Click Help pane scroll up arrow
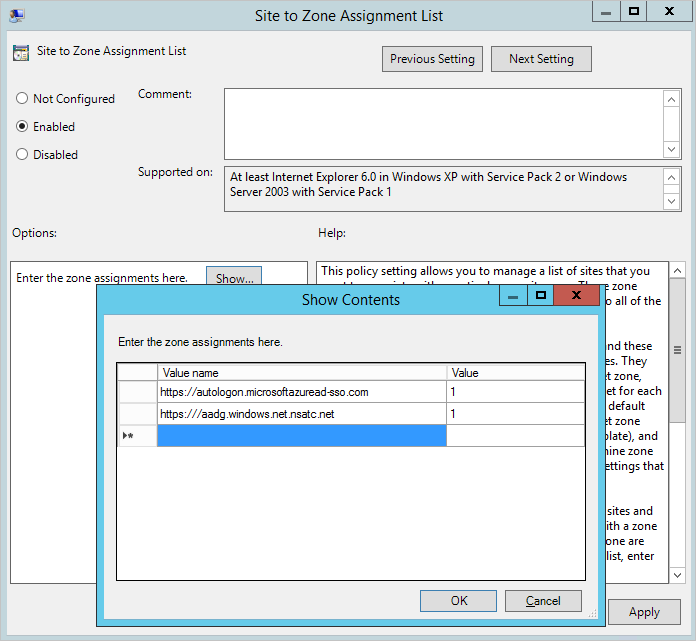The width and height of the screenshot is (696, 641). (677, 270)
